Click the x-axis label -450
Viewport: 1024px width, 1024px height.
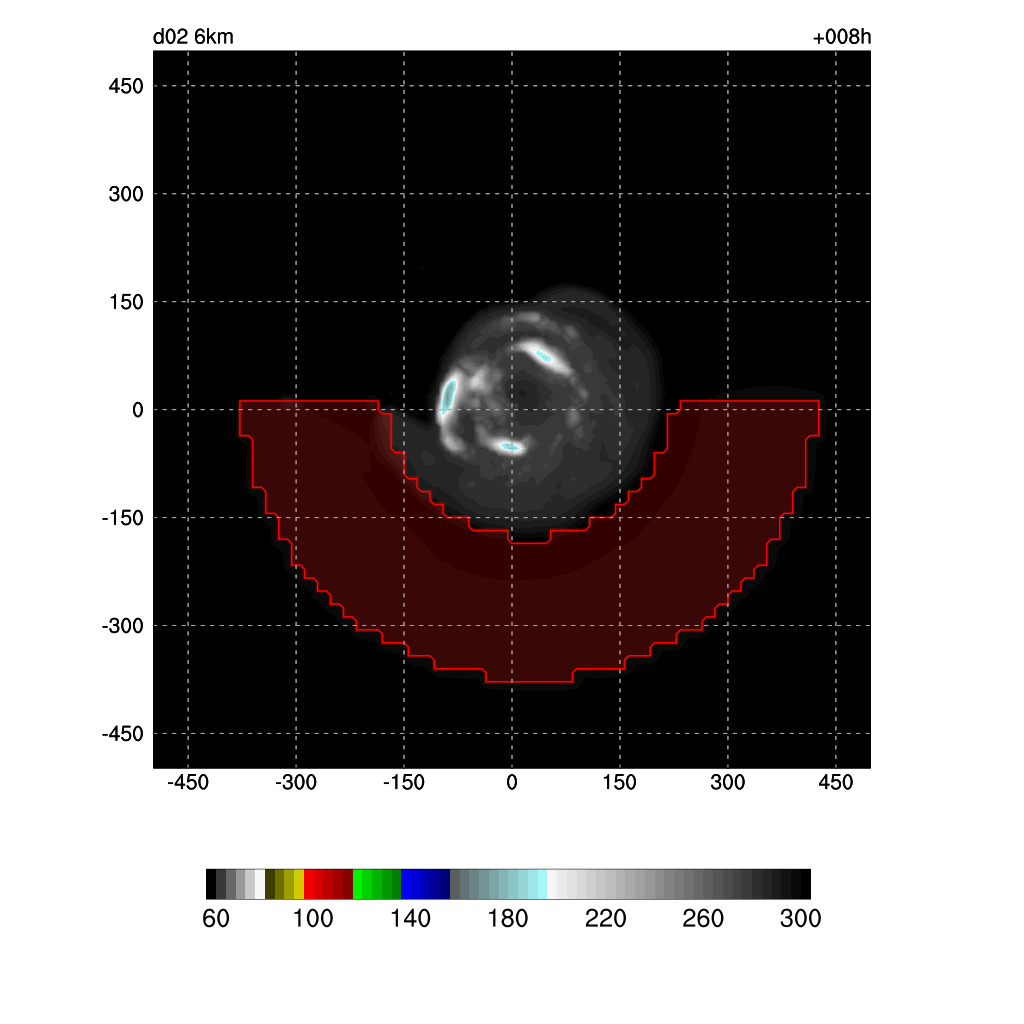[187, 782]
